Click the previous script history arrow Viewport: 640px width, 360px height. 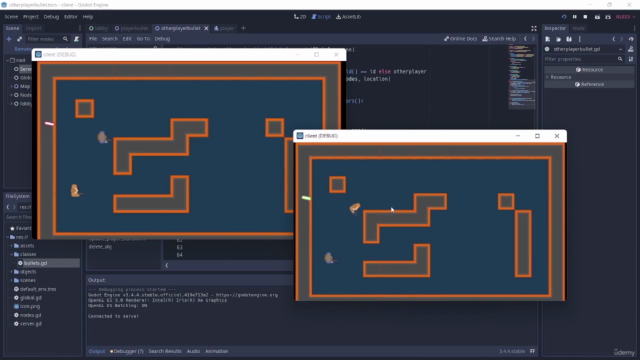pyautogui.click(x=525, y=39)
